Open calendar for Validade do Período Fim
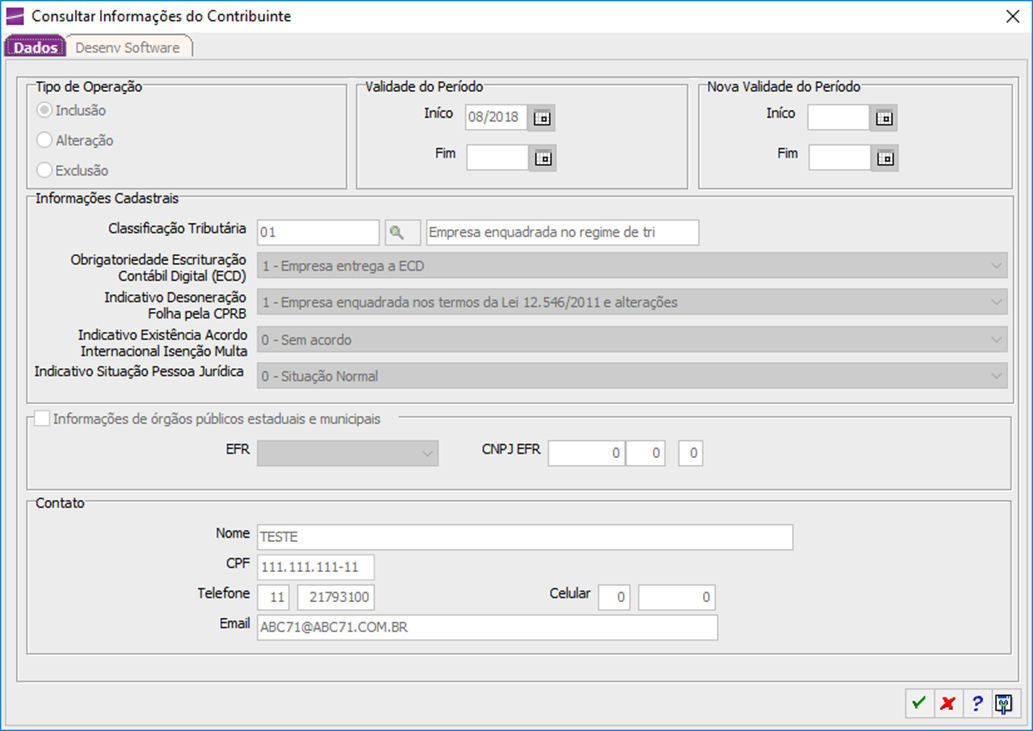This screenshot has height=731, width=1033. pos(543,158)
